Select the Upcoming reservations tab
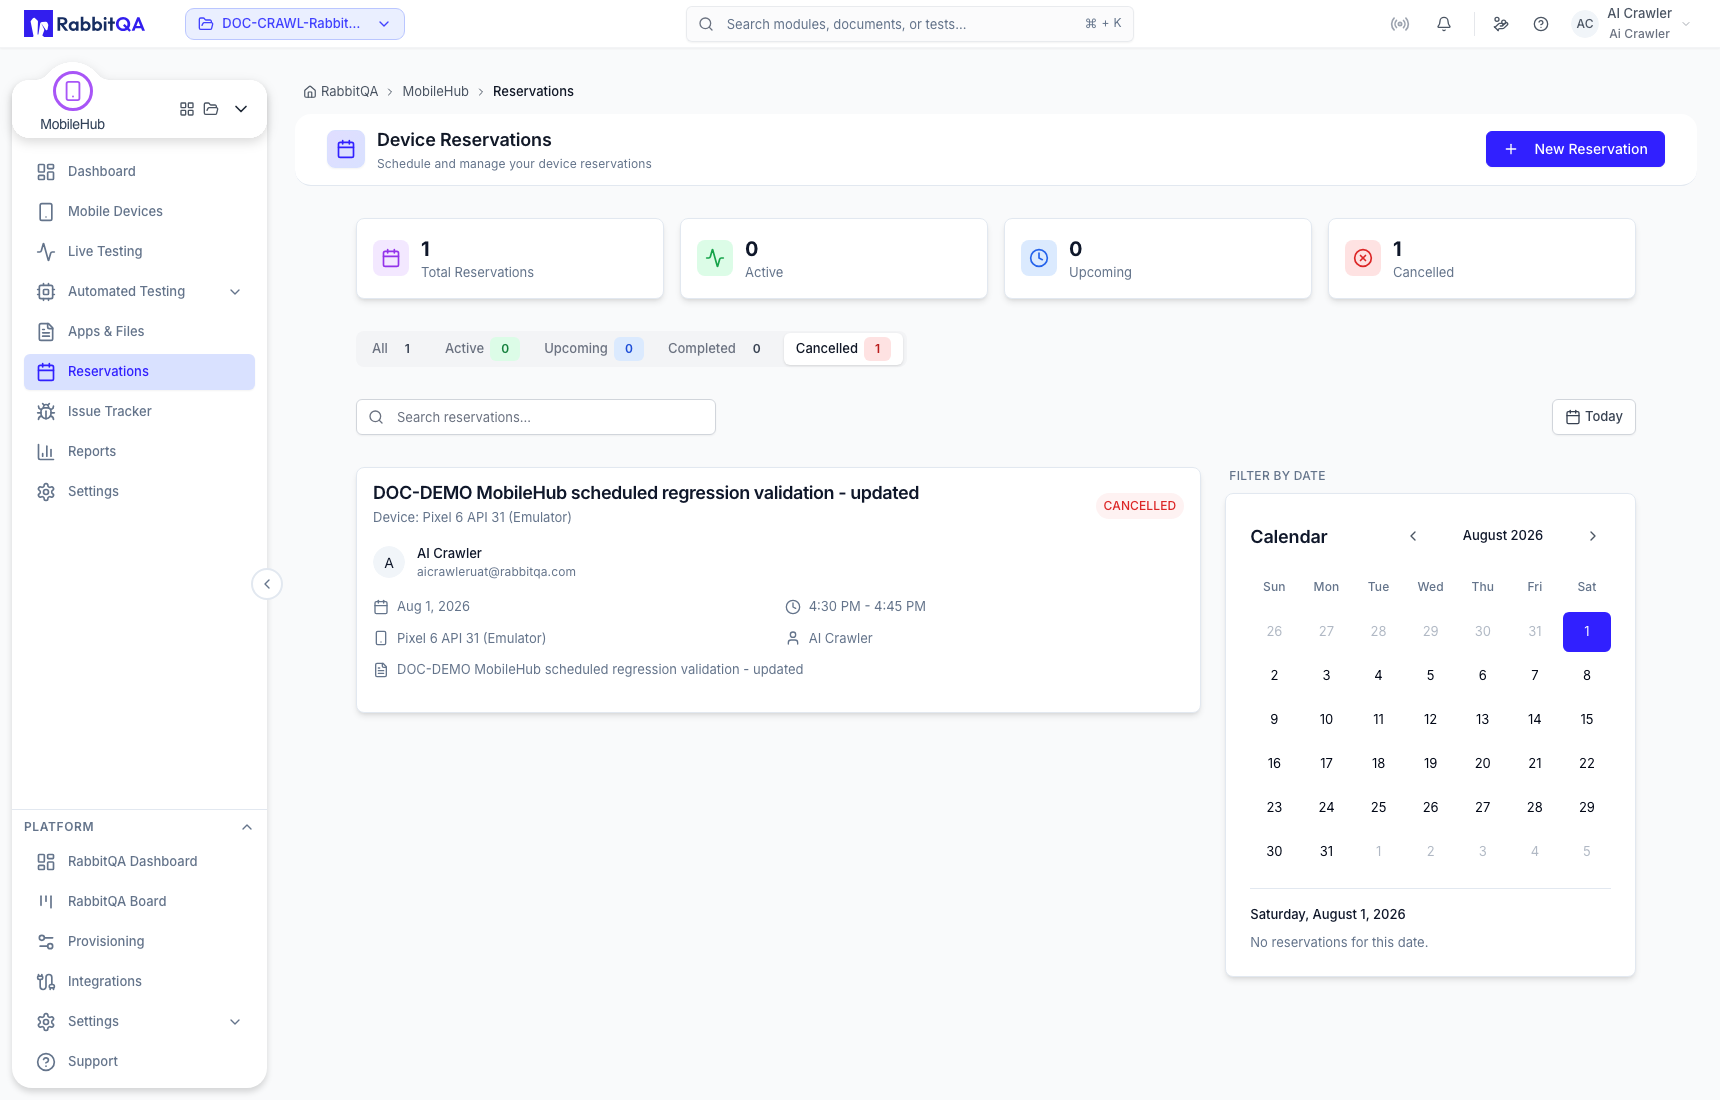The height and width of the screenshot is (1100, 1720). 592,349
